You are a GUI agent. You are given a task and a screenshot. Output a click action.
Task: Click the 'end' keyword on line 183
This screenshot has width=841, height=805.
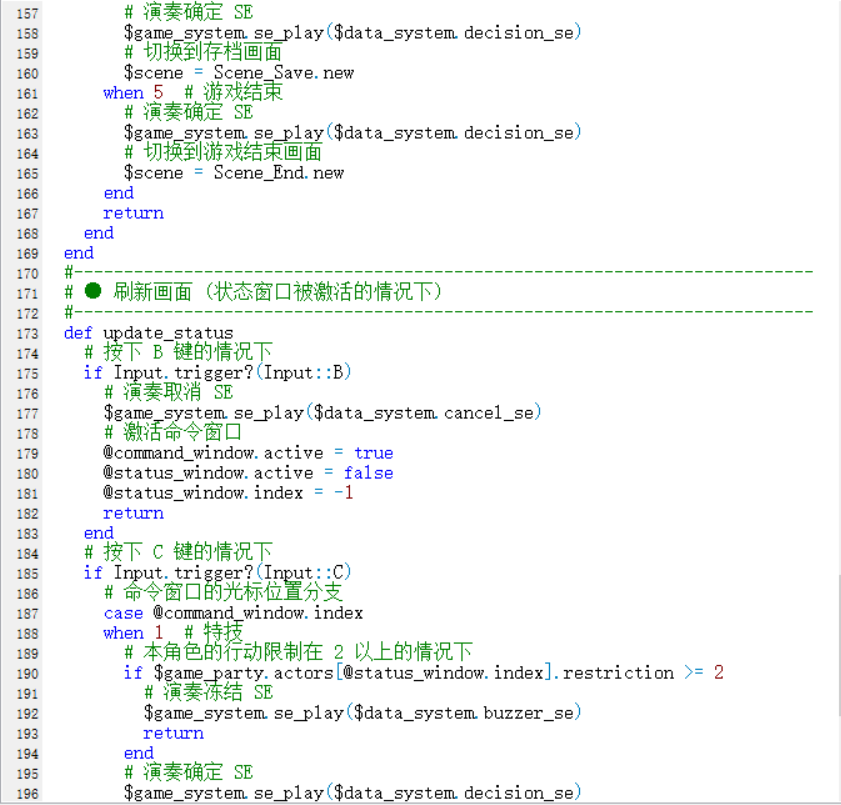click(x=99, y=533)
